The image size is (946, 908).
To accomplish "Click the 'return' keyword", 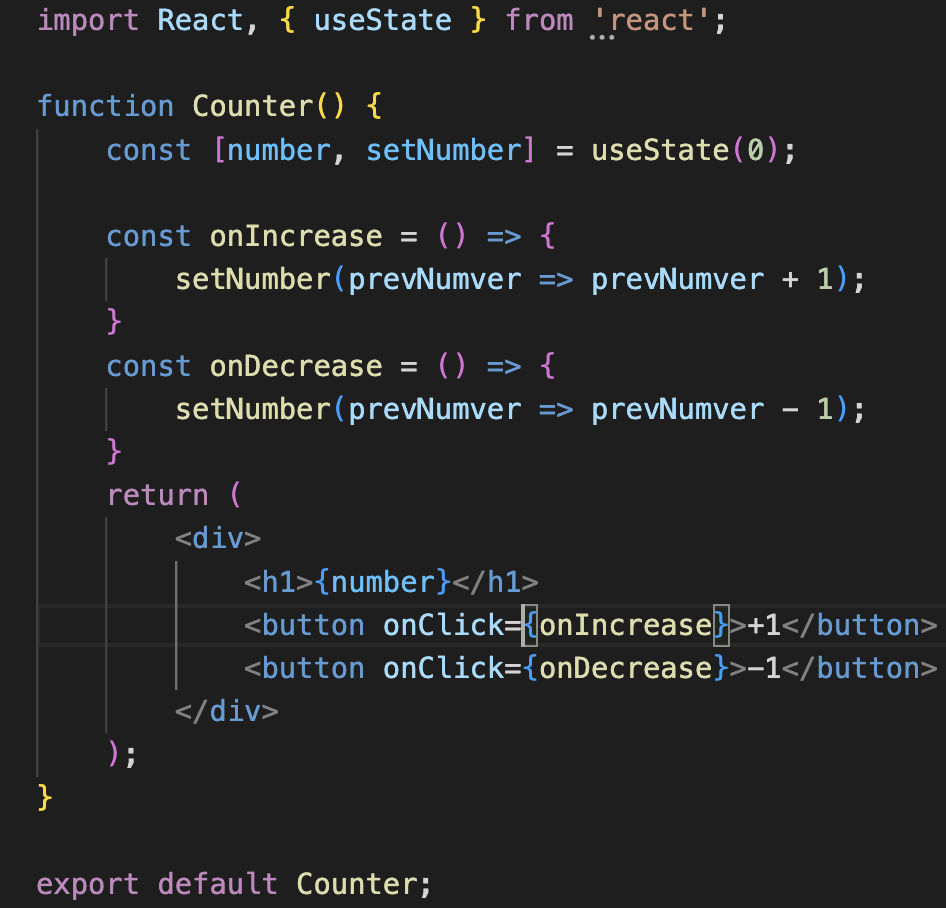I will point(157,496).
